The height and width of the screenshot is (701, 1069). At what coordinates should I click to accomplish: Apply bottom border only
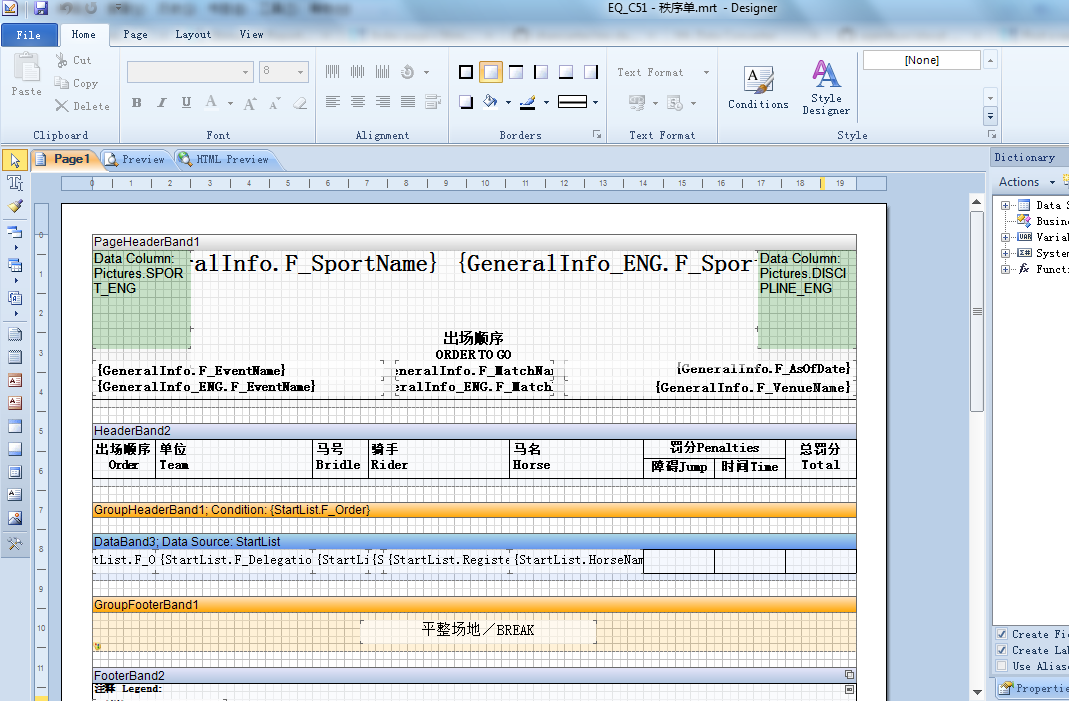566,72
